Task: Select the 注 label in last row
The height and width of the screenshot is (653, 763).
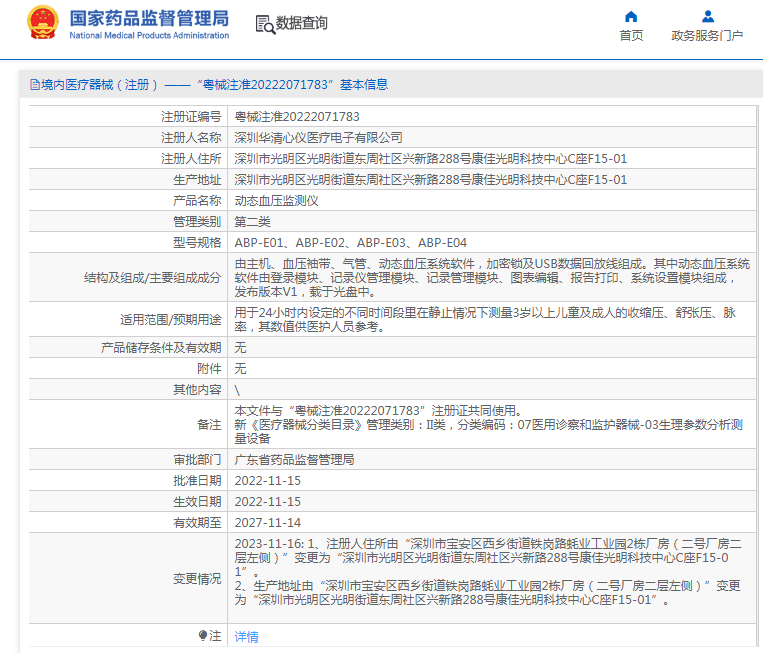Action: coord(215,635)
